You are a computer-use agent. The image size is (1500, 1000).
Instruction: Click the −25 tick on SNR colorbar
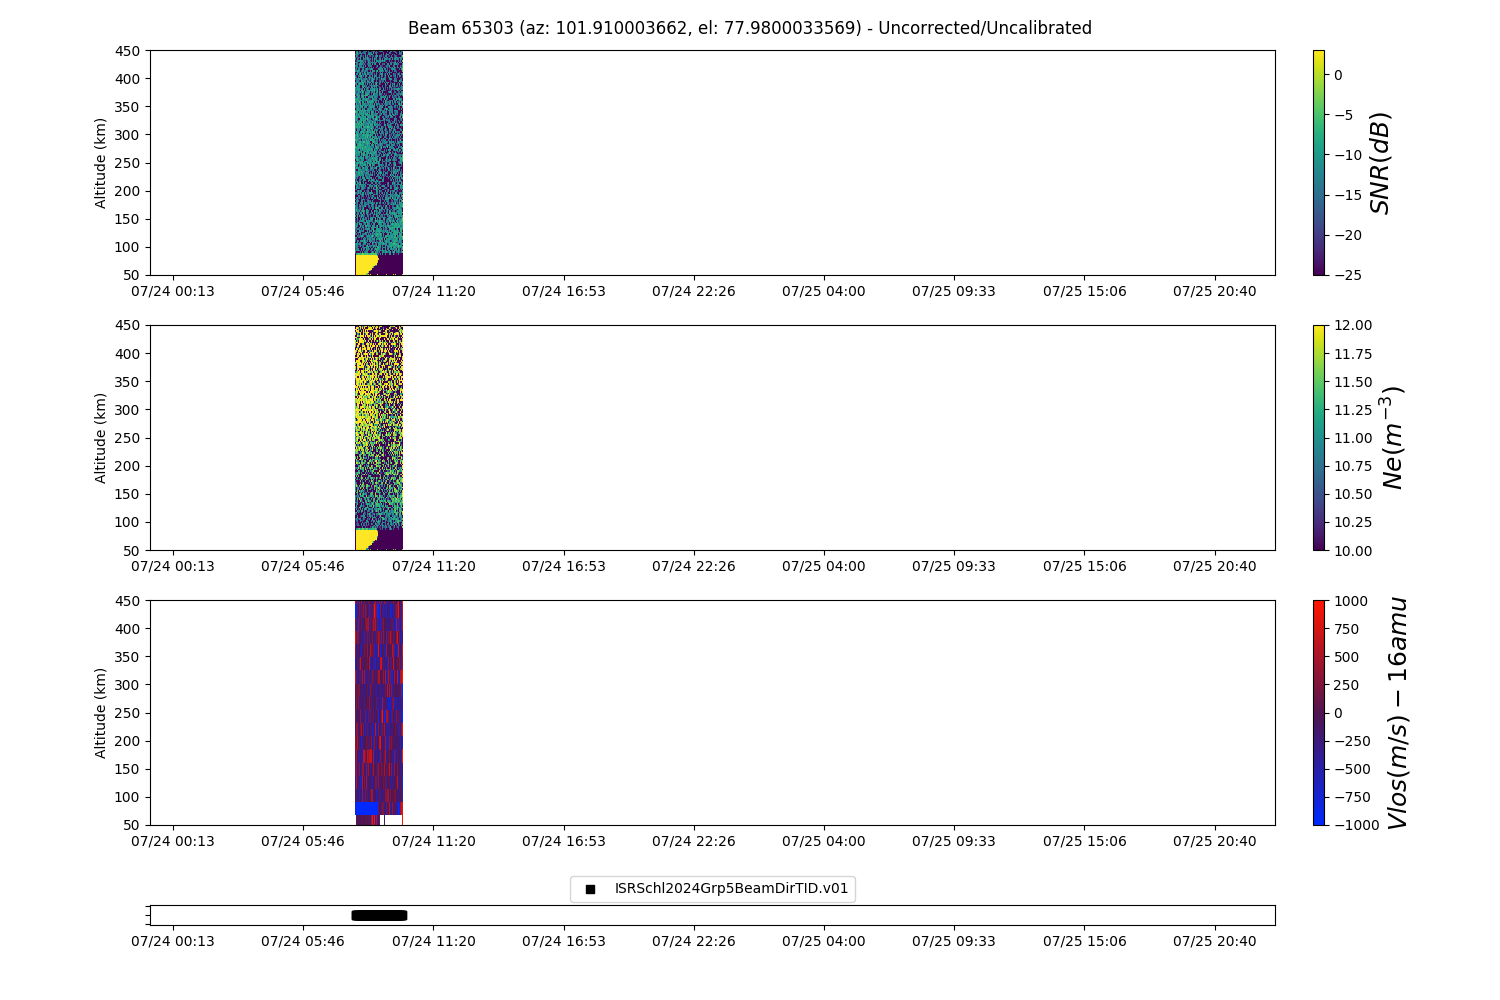[1345, 275]
